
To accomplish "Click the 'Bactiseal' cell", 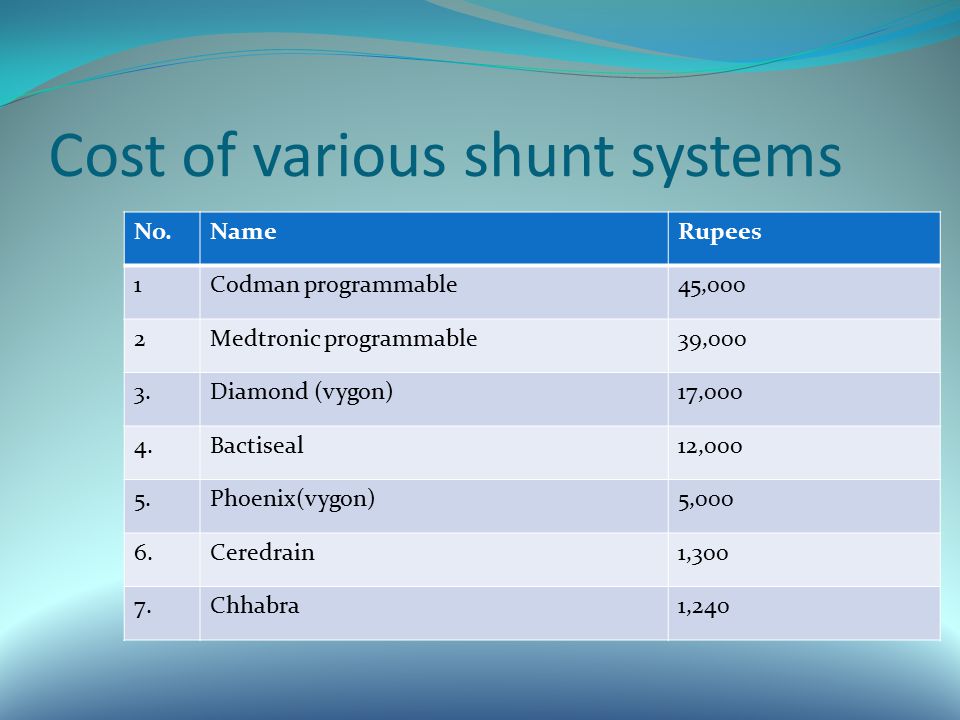I will point(433,452).
